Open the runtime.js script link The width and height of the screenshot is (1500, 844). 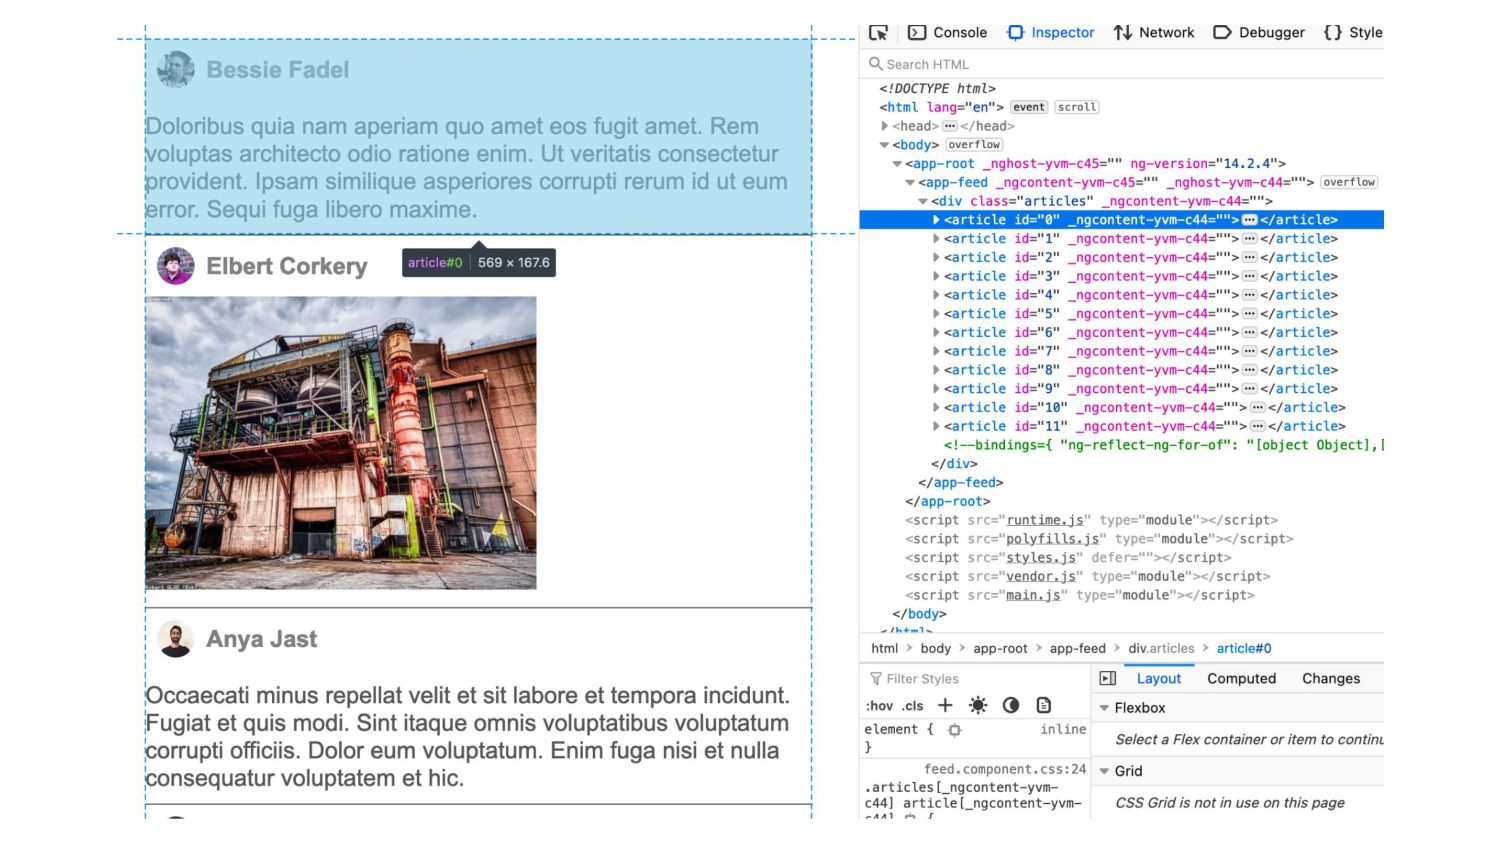1045,520
